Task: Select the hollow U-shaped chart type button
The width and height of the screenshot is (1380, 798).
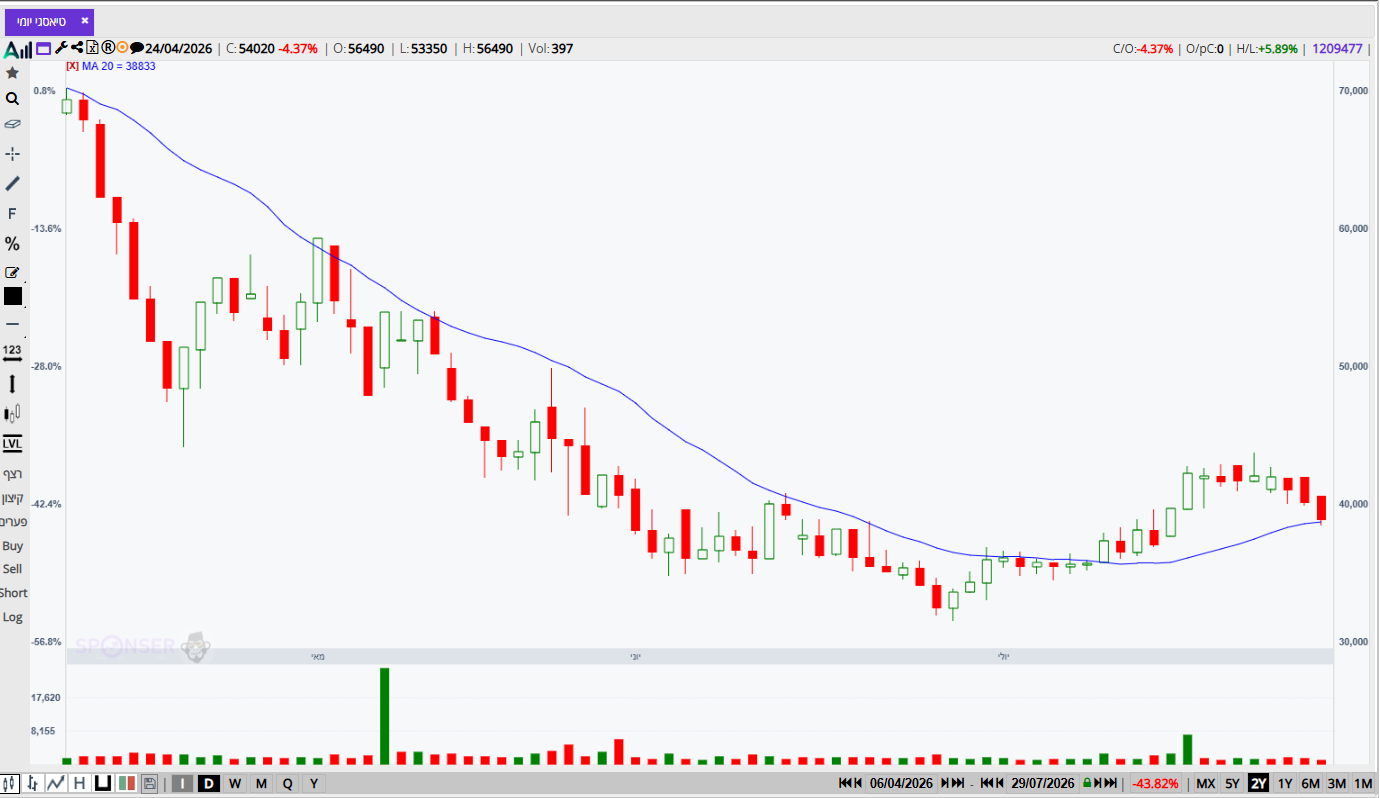Action: 102,784
